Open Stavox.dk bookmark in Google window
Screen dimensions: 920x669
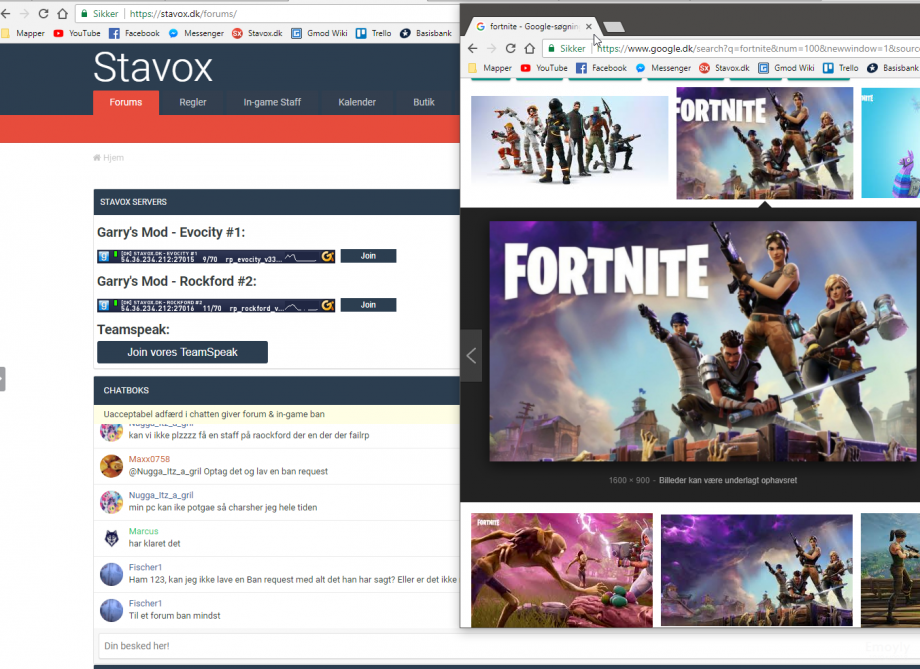click(724, 68)
